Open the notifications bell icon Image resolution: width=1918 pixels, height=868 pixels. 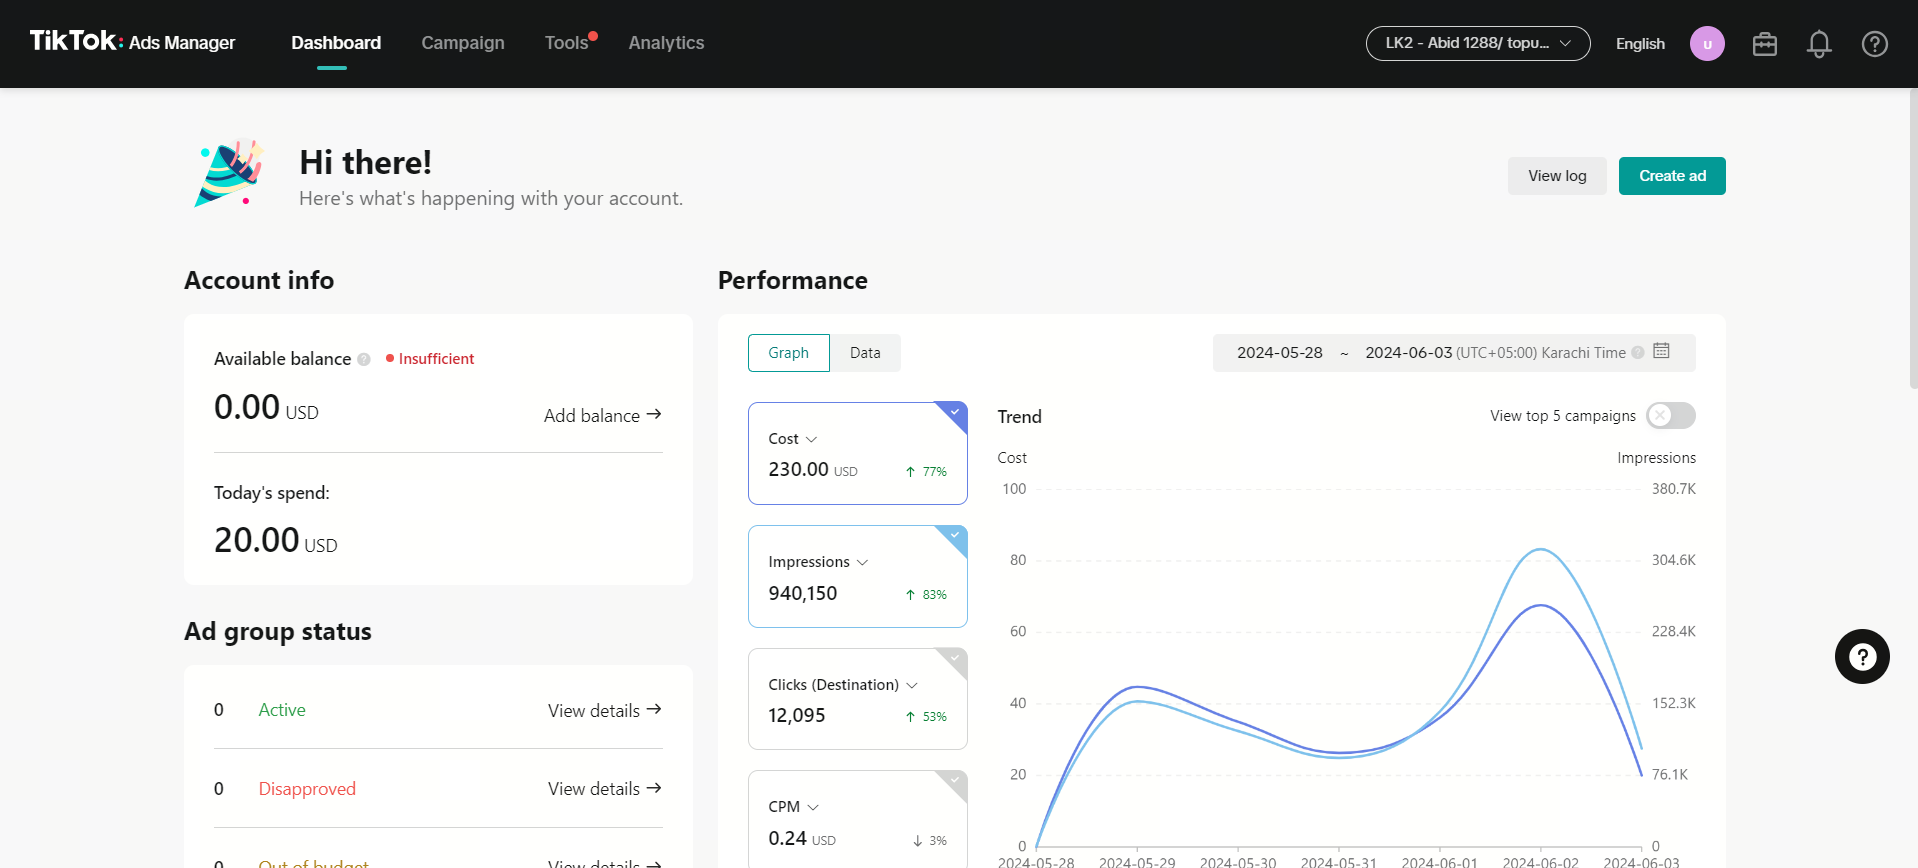[x=1819, y=44]
